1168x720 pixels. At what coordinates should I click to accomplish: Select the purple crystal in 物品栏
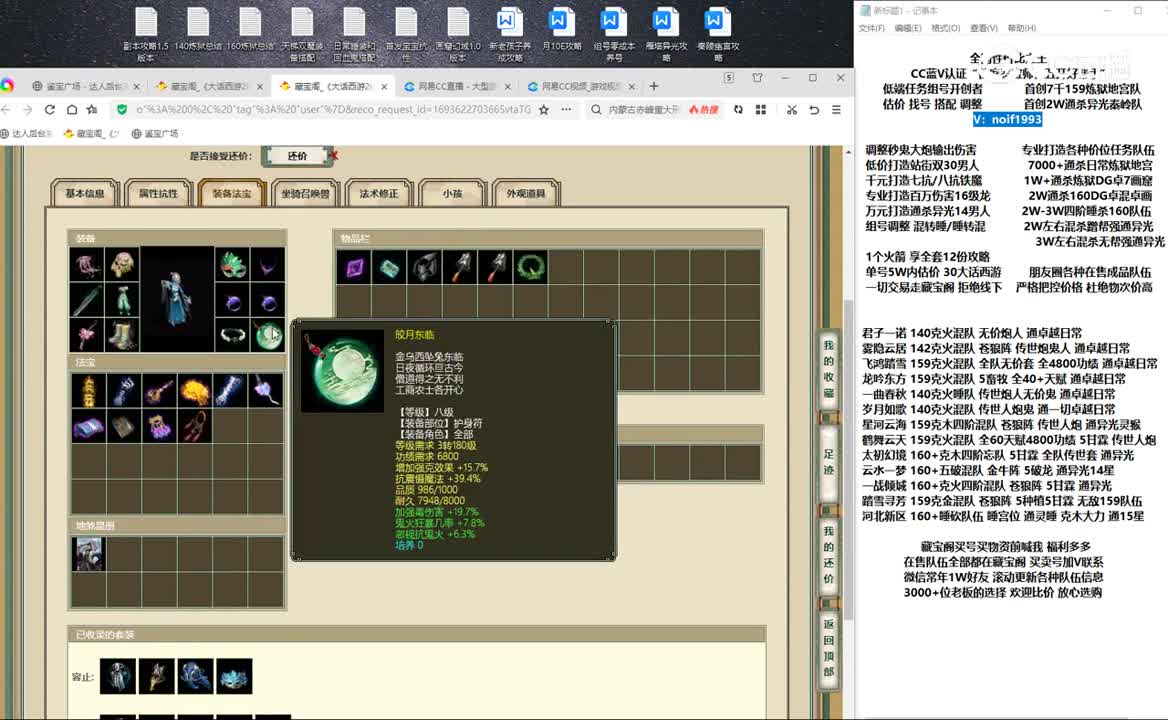pos(354,267)
